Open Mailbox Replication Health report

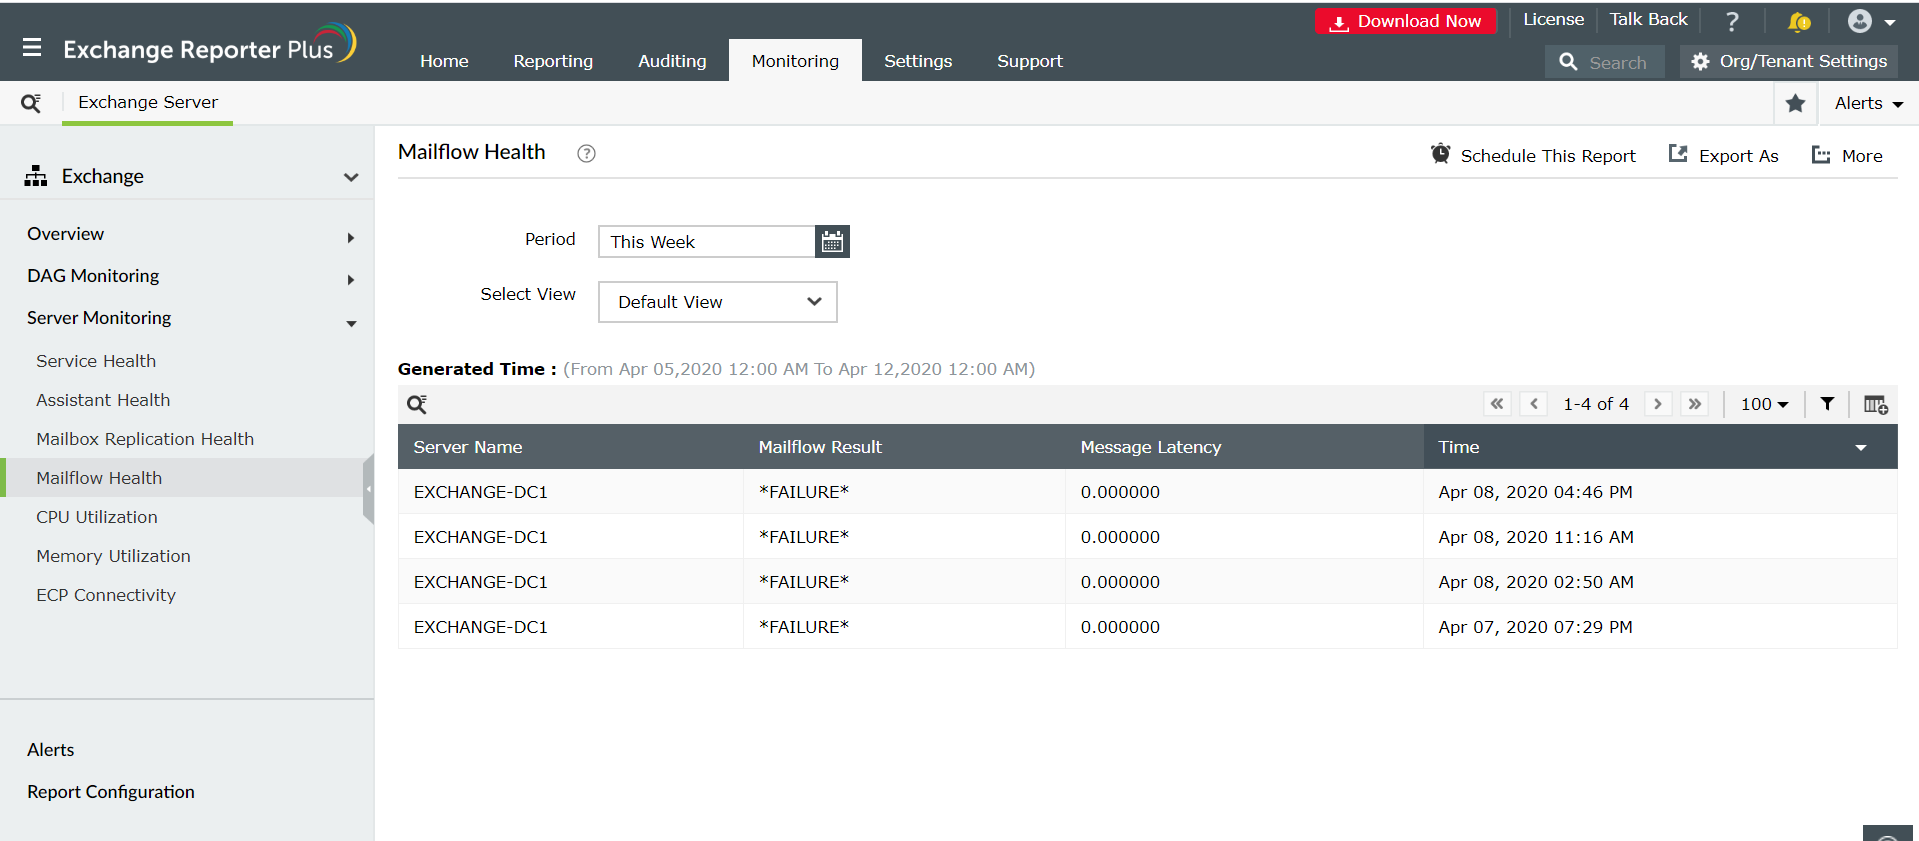coord(145,439)
